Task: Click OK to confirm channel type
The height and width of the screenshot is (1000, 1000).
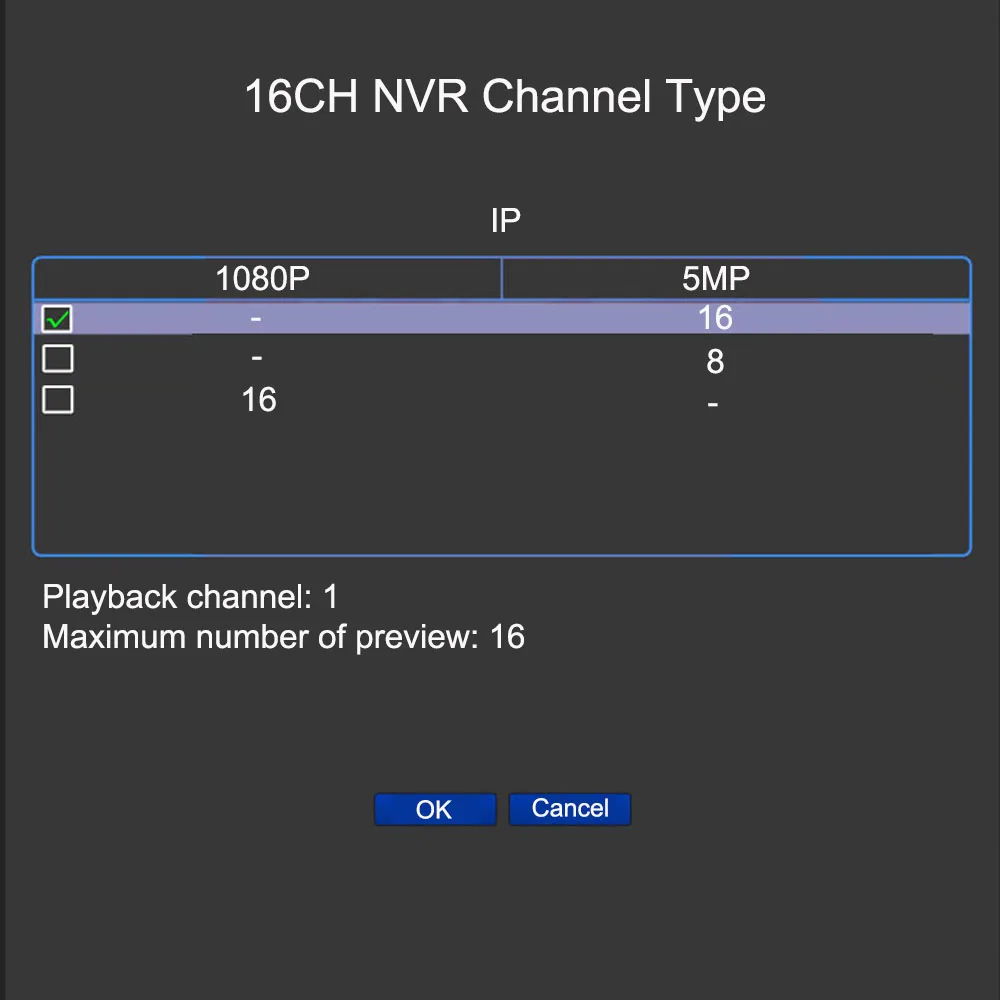Action: point(435,809)
